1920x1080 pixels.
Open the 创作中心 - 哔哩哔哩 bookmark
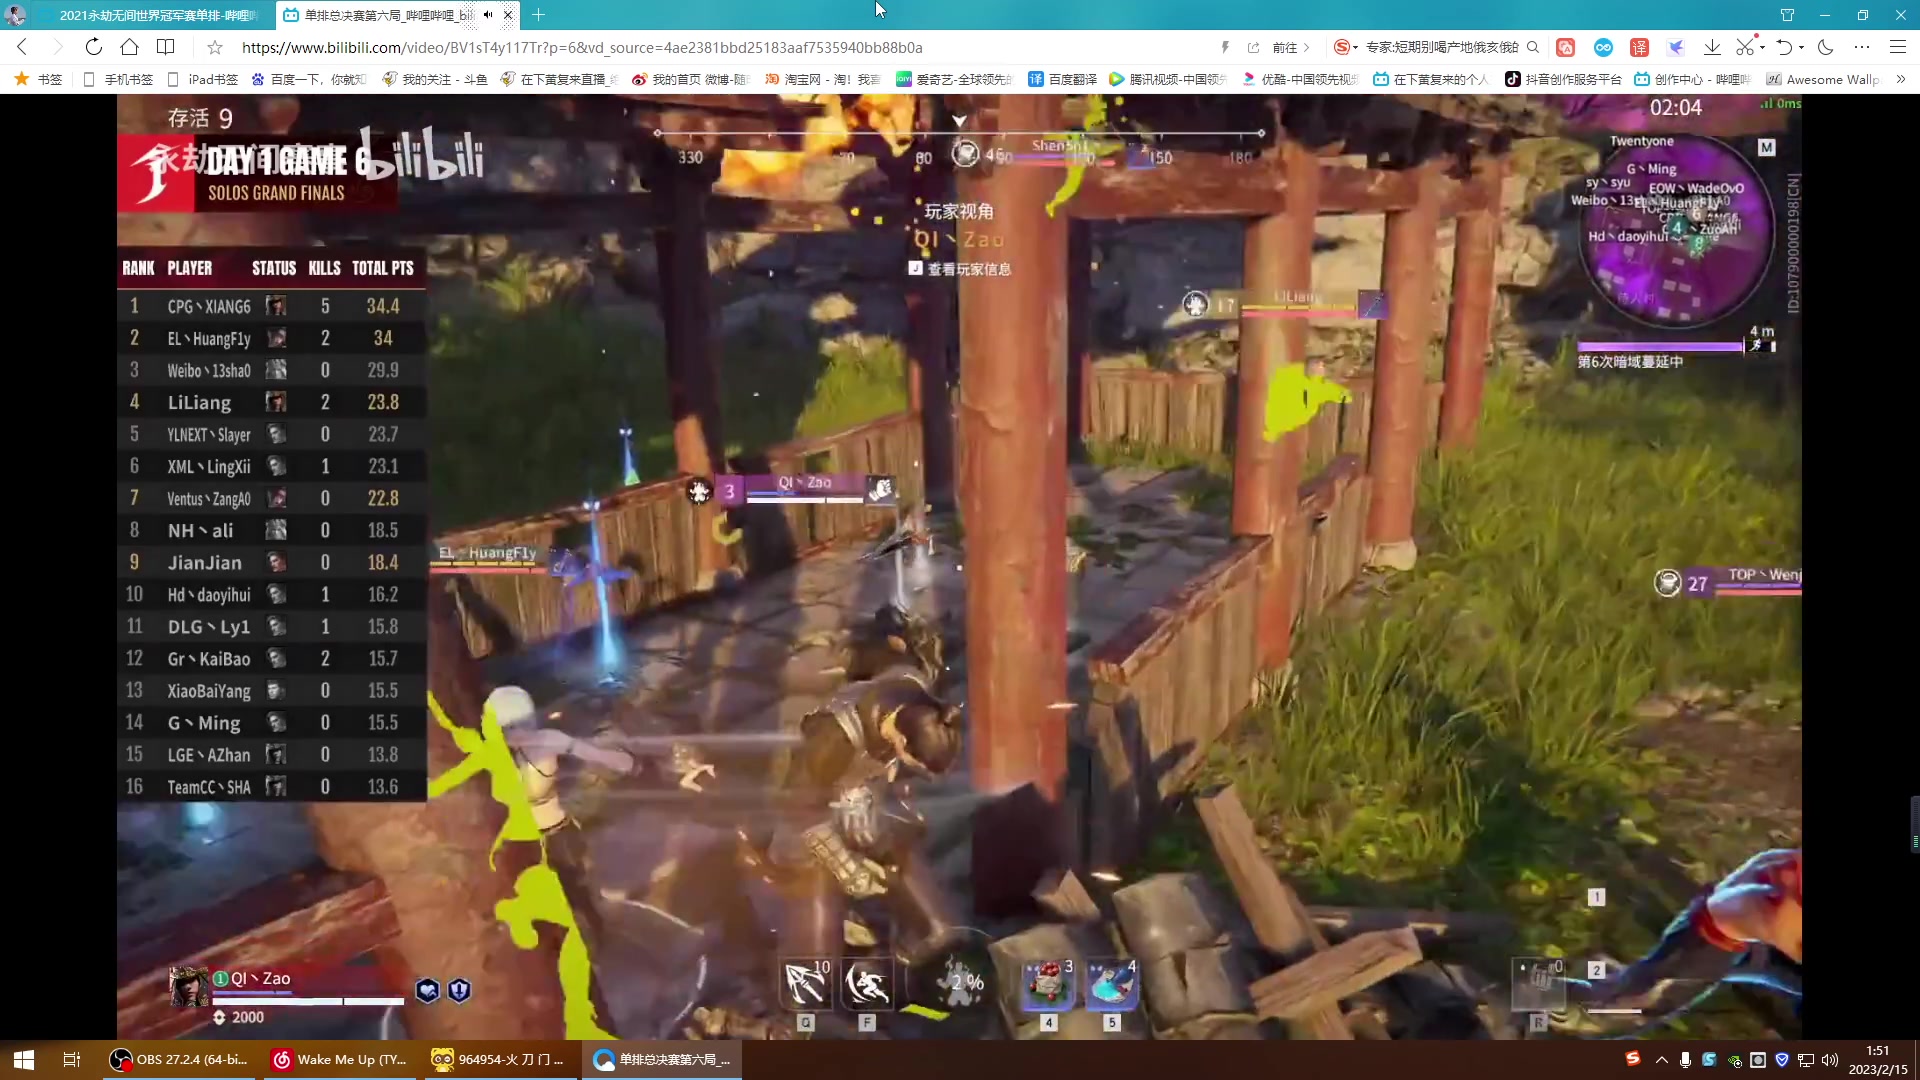1692,79
